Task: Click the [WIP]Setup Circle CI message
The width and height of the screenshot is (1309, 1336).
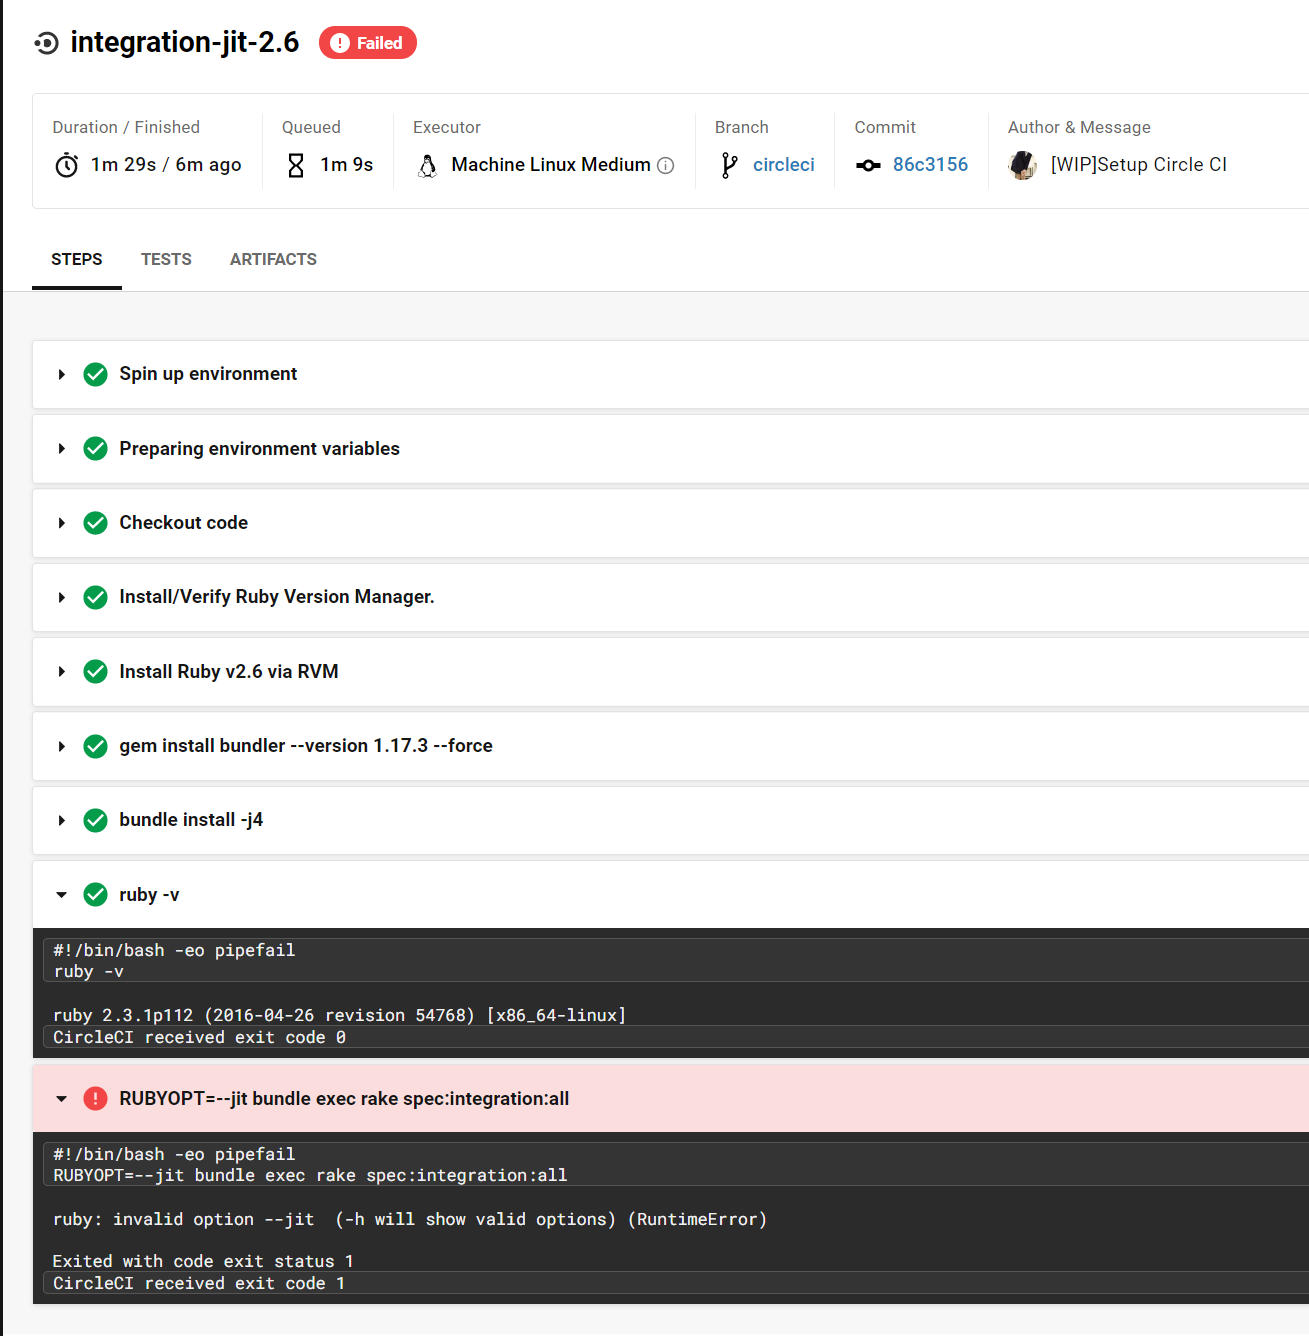Action: pos(1139,165)
